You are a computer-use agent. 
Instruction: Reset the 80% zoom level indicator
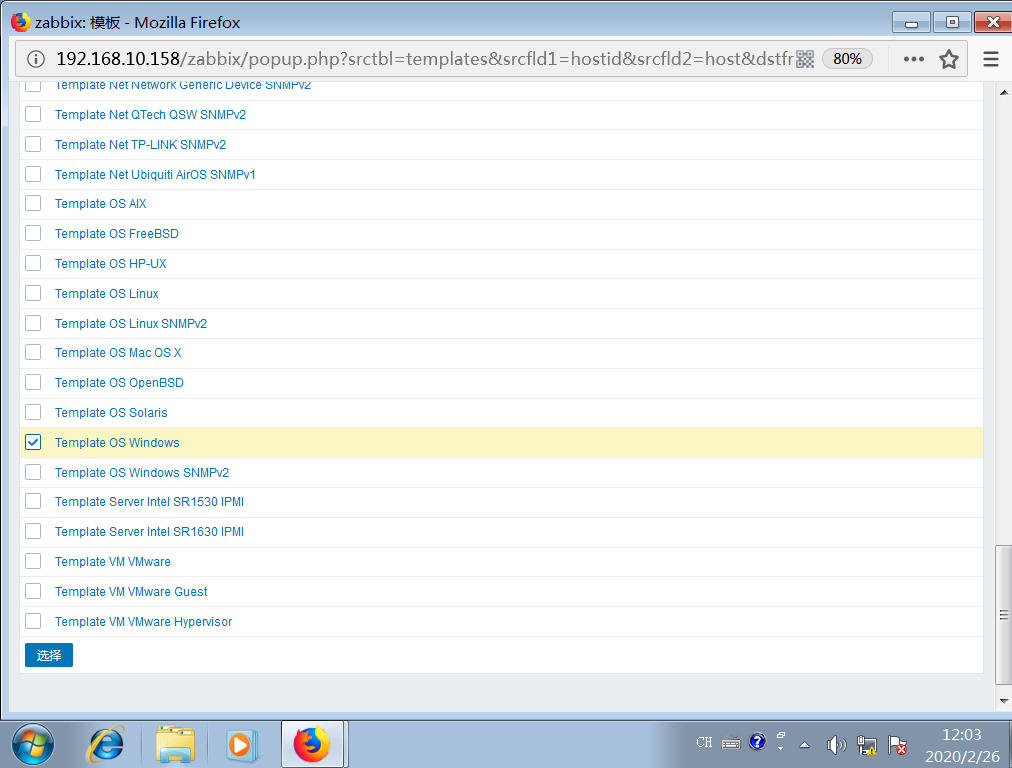[847, 59]
